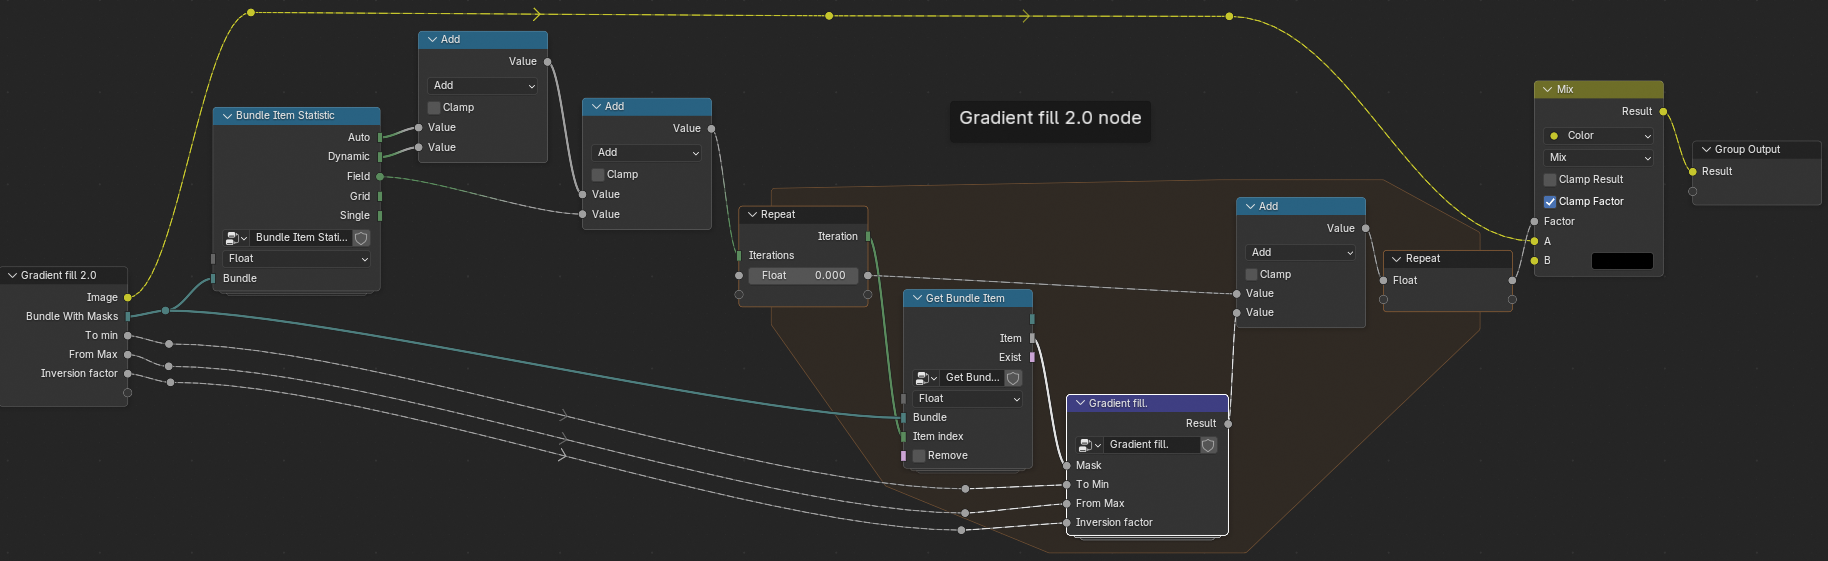Click the Iteration output socket of the Repeat node
The image size is (1828, 561).
tap(868, 236)
